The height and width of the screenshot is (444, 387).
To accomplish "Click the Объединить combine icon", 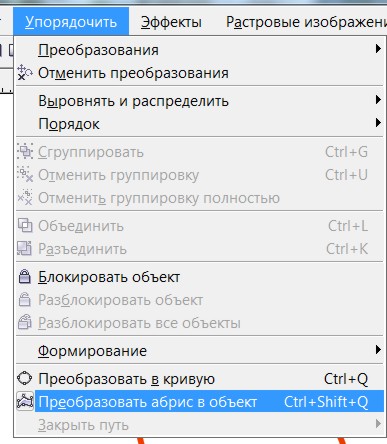I will [x=25, y=226].
